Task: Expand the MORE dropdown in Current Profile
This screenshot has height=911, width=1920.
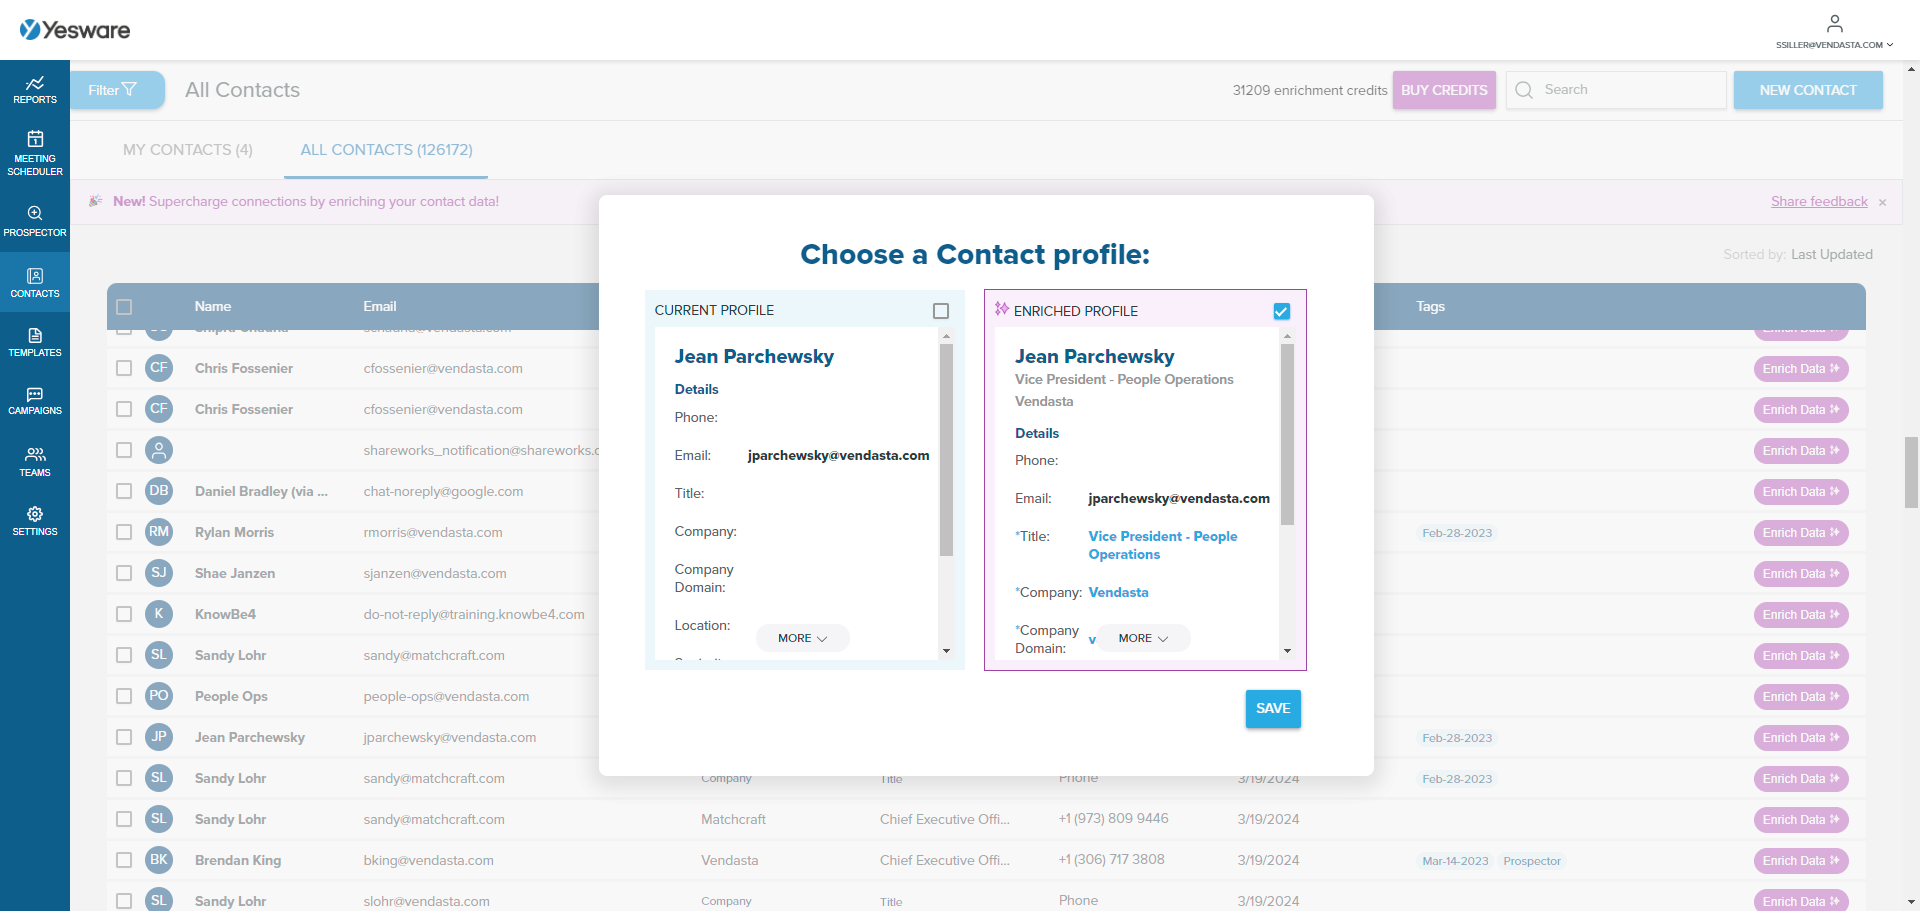Action: coord(802,637)
